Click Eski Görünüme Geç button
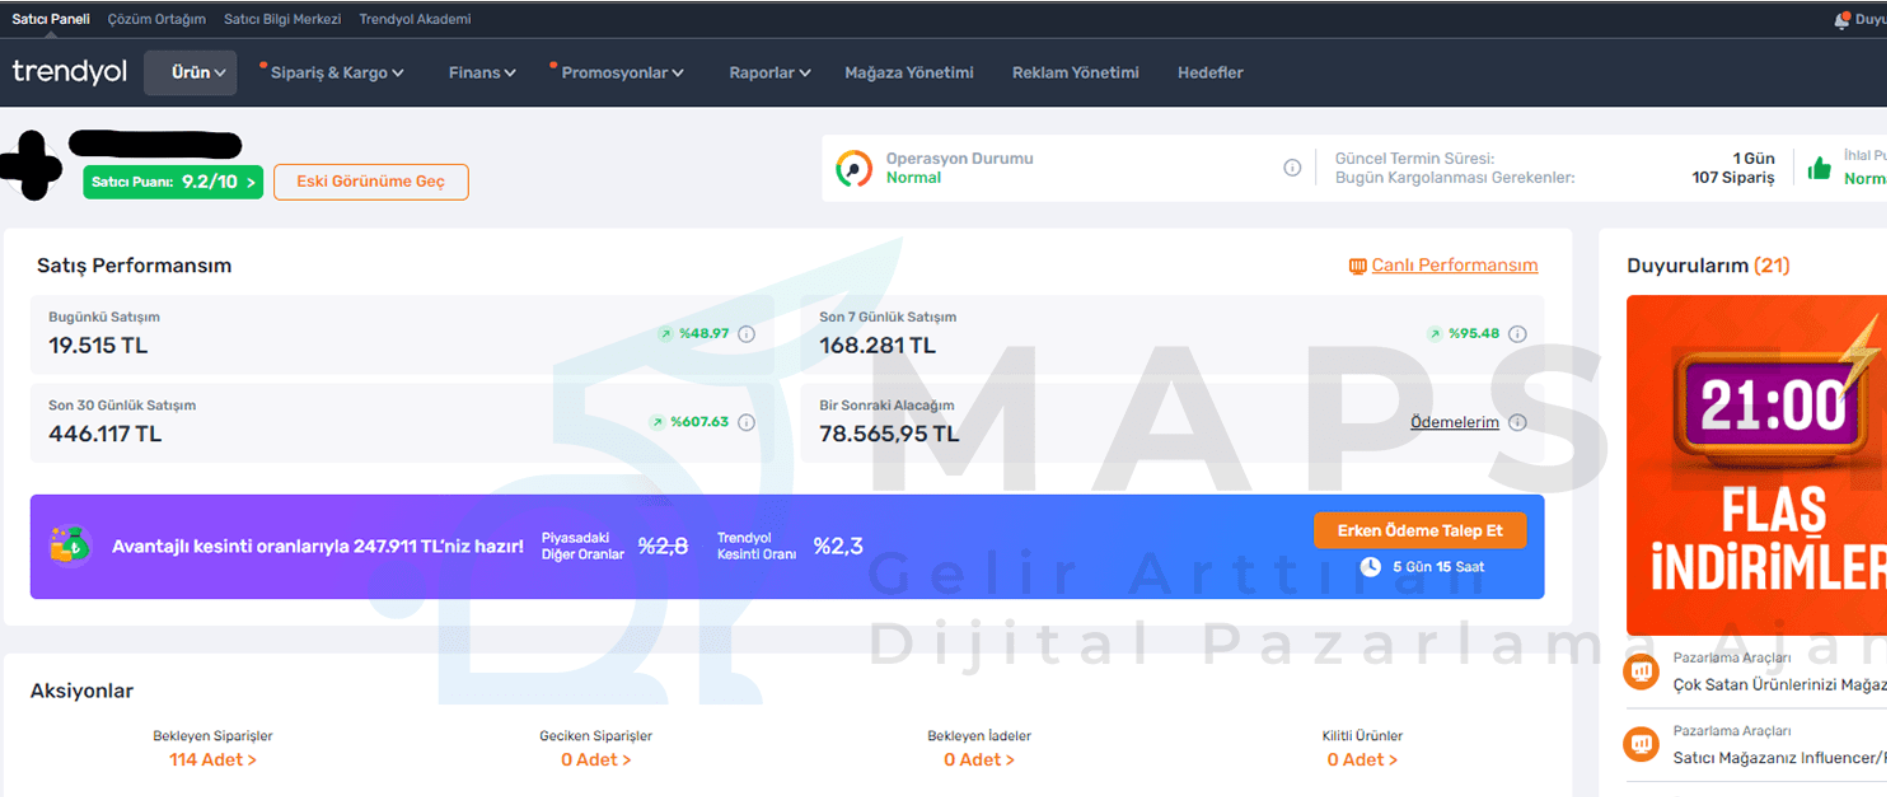Viewport: 1887px width, 797px height. tap(371, 182)
